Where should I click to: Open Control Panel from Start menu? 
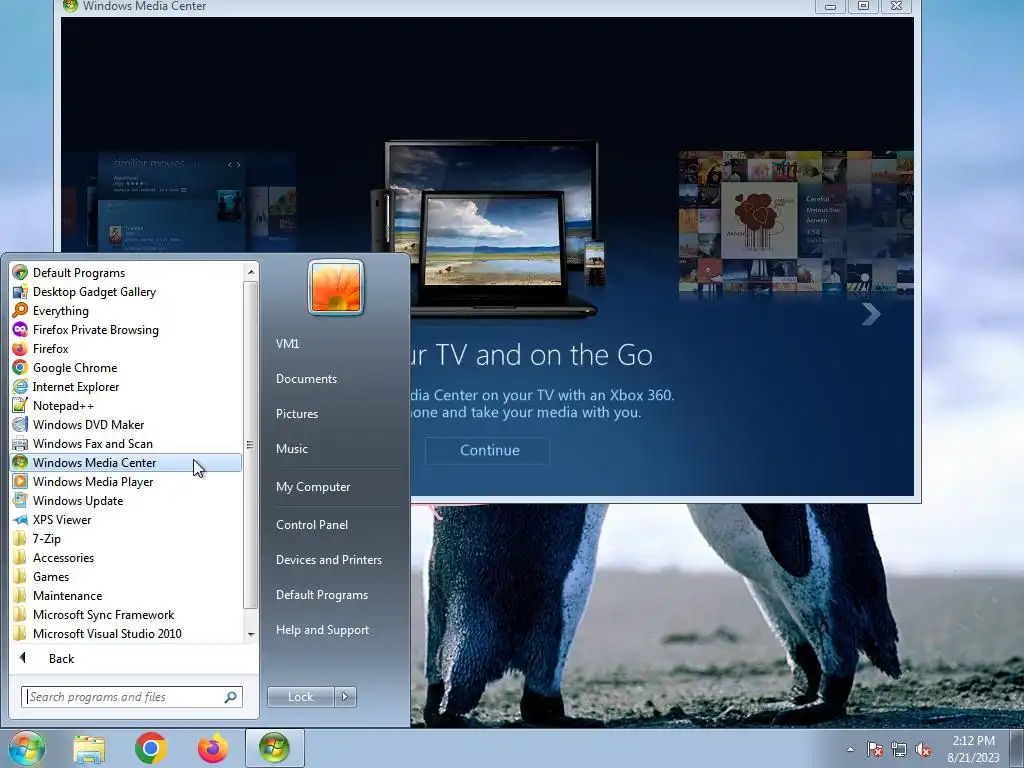click(x=312, y=524)
